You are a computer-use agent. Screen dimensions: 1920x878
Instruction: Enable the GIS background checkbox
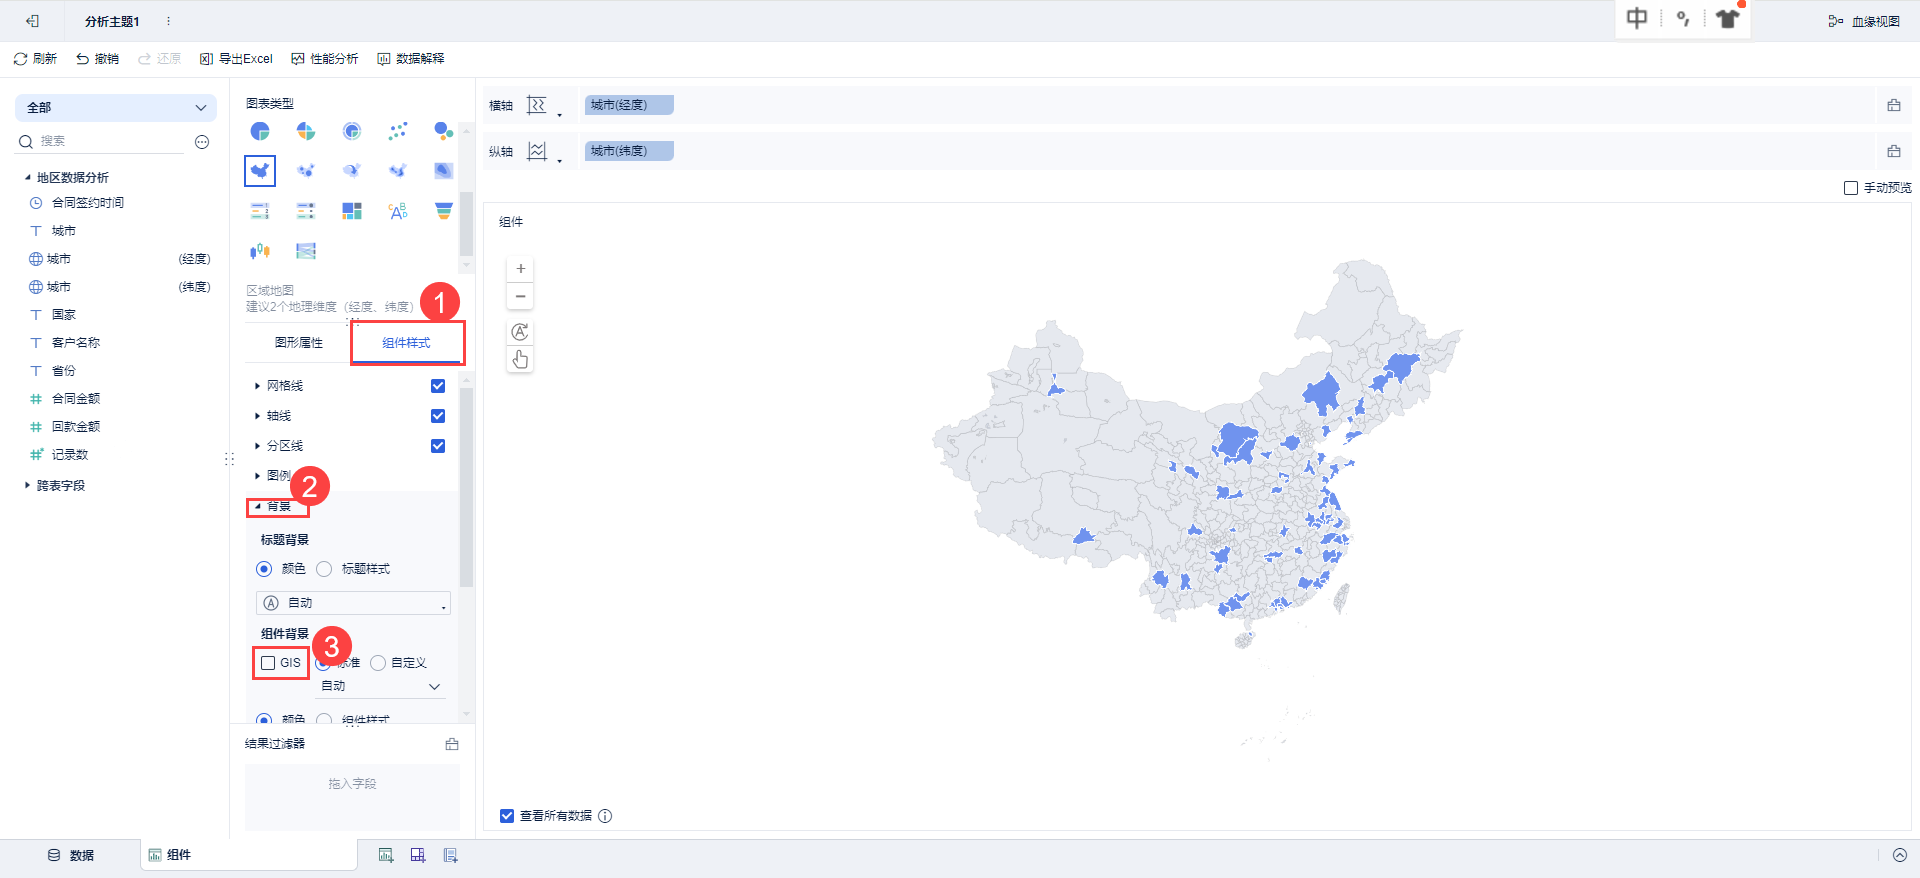tap(268, 663)
